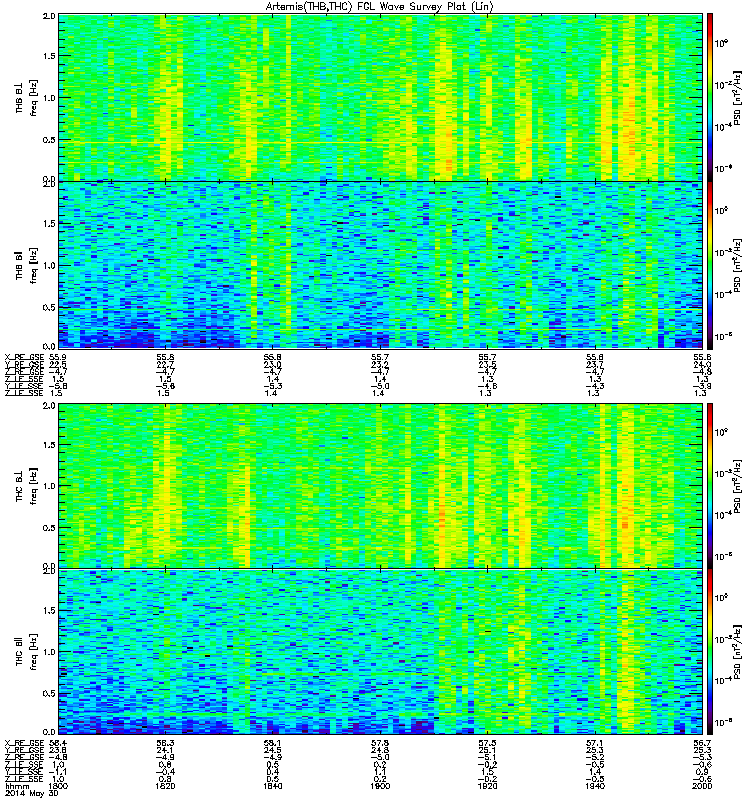Click the 'THC B⊥ freq [Hz]' axis label
Screen dimensions: 750x800
point(26,486)
